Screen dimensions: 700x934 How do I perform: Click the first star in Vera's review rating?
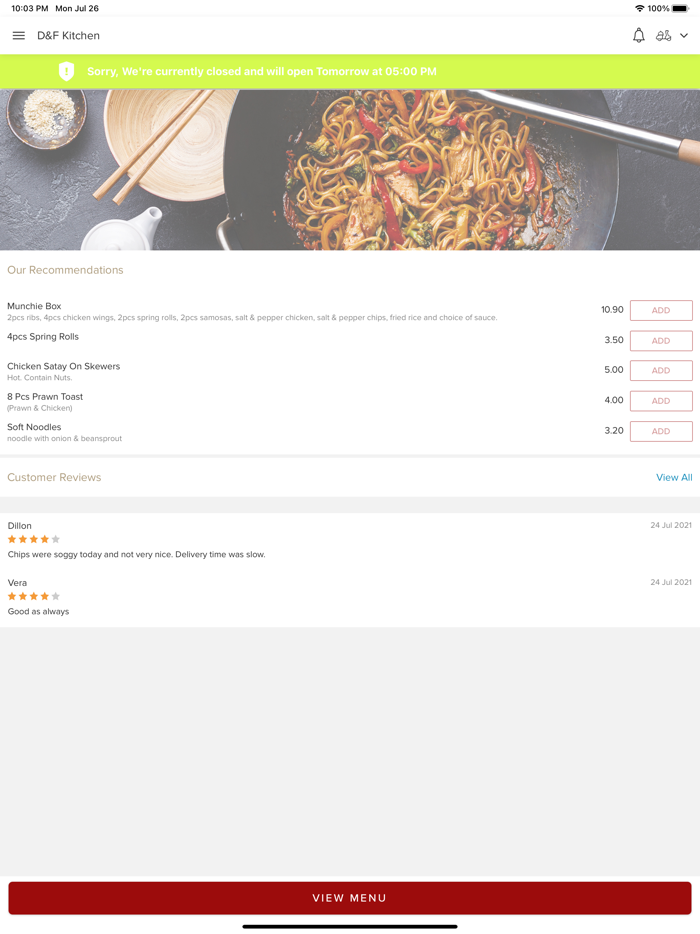[11, 595]
